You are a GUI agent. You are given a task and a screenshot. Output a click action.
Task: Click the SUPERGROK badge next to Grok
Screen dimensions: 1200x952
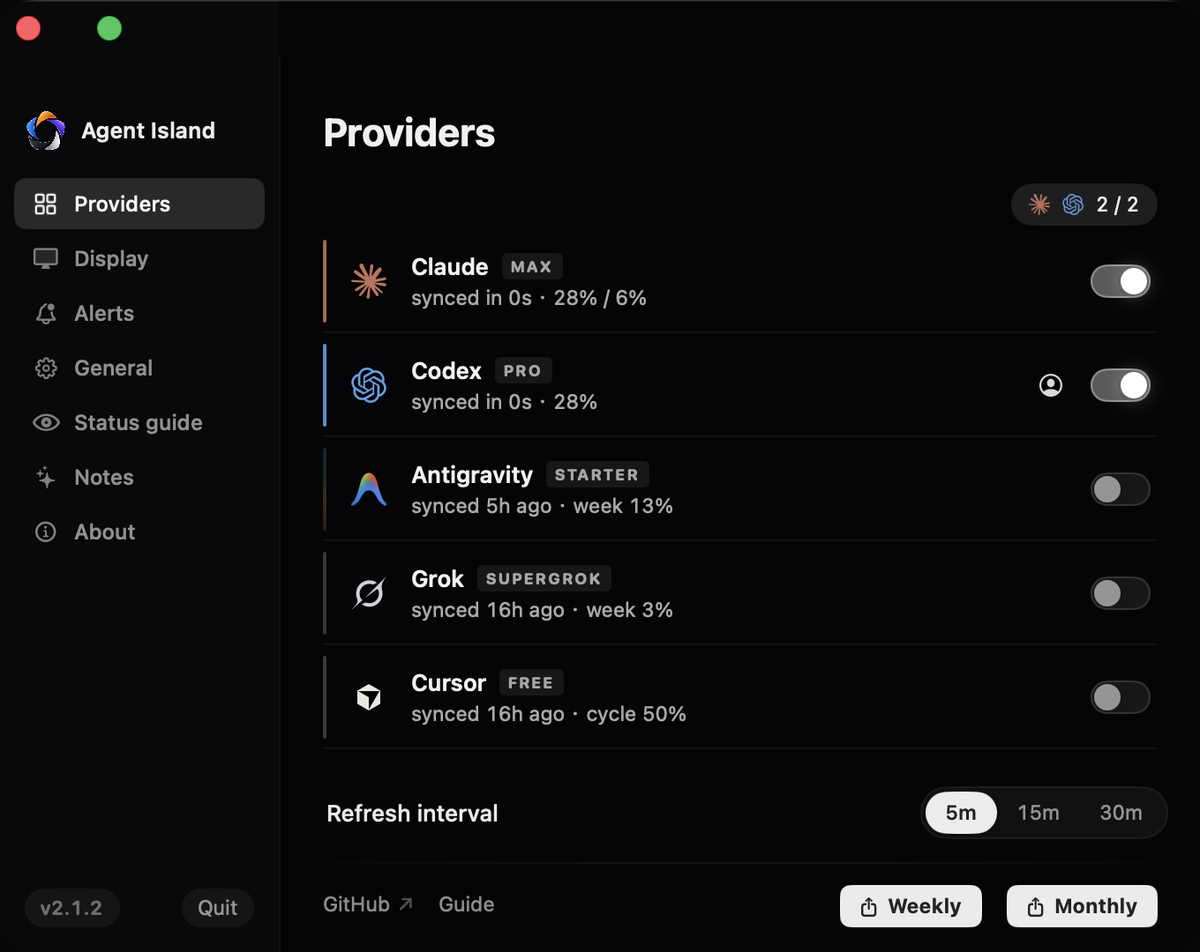coord(544,579)
